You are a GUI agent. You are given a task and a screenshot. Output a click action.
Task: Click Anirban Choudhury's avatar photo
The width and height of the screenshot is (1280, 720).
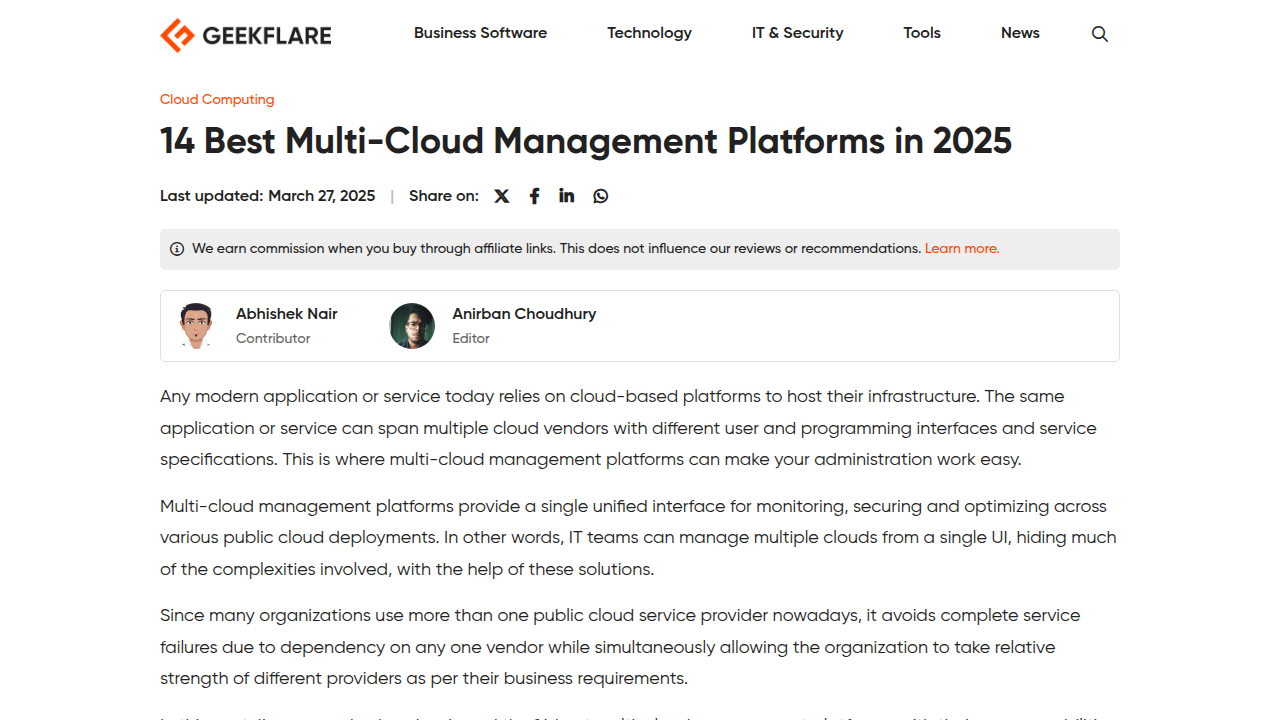[x=412, y=326]
